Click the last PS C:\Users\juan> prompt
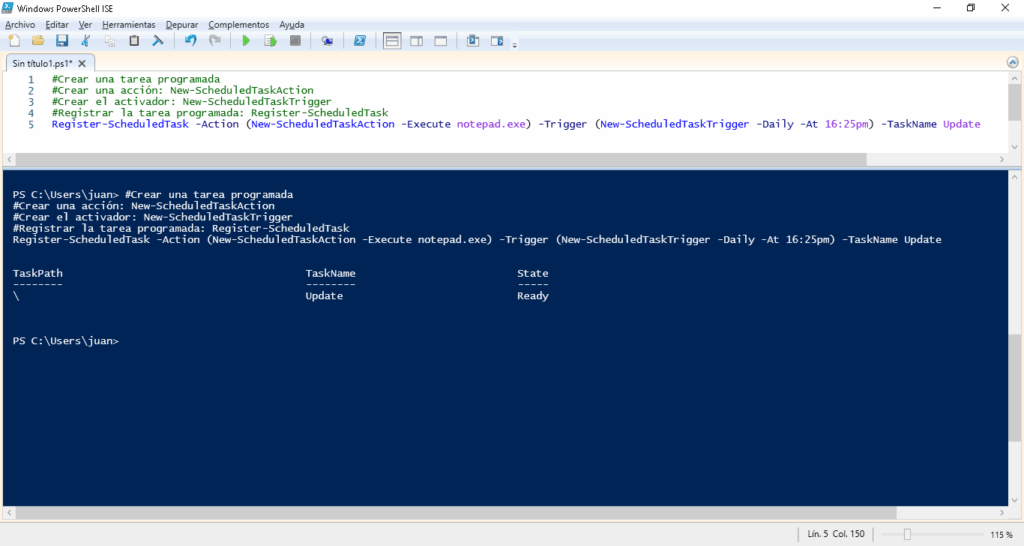 pyautogui.click(x=66, y=341)
